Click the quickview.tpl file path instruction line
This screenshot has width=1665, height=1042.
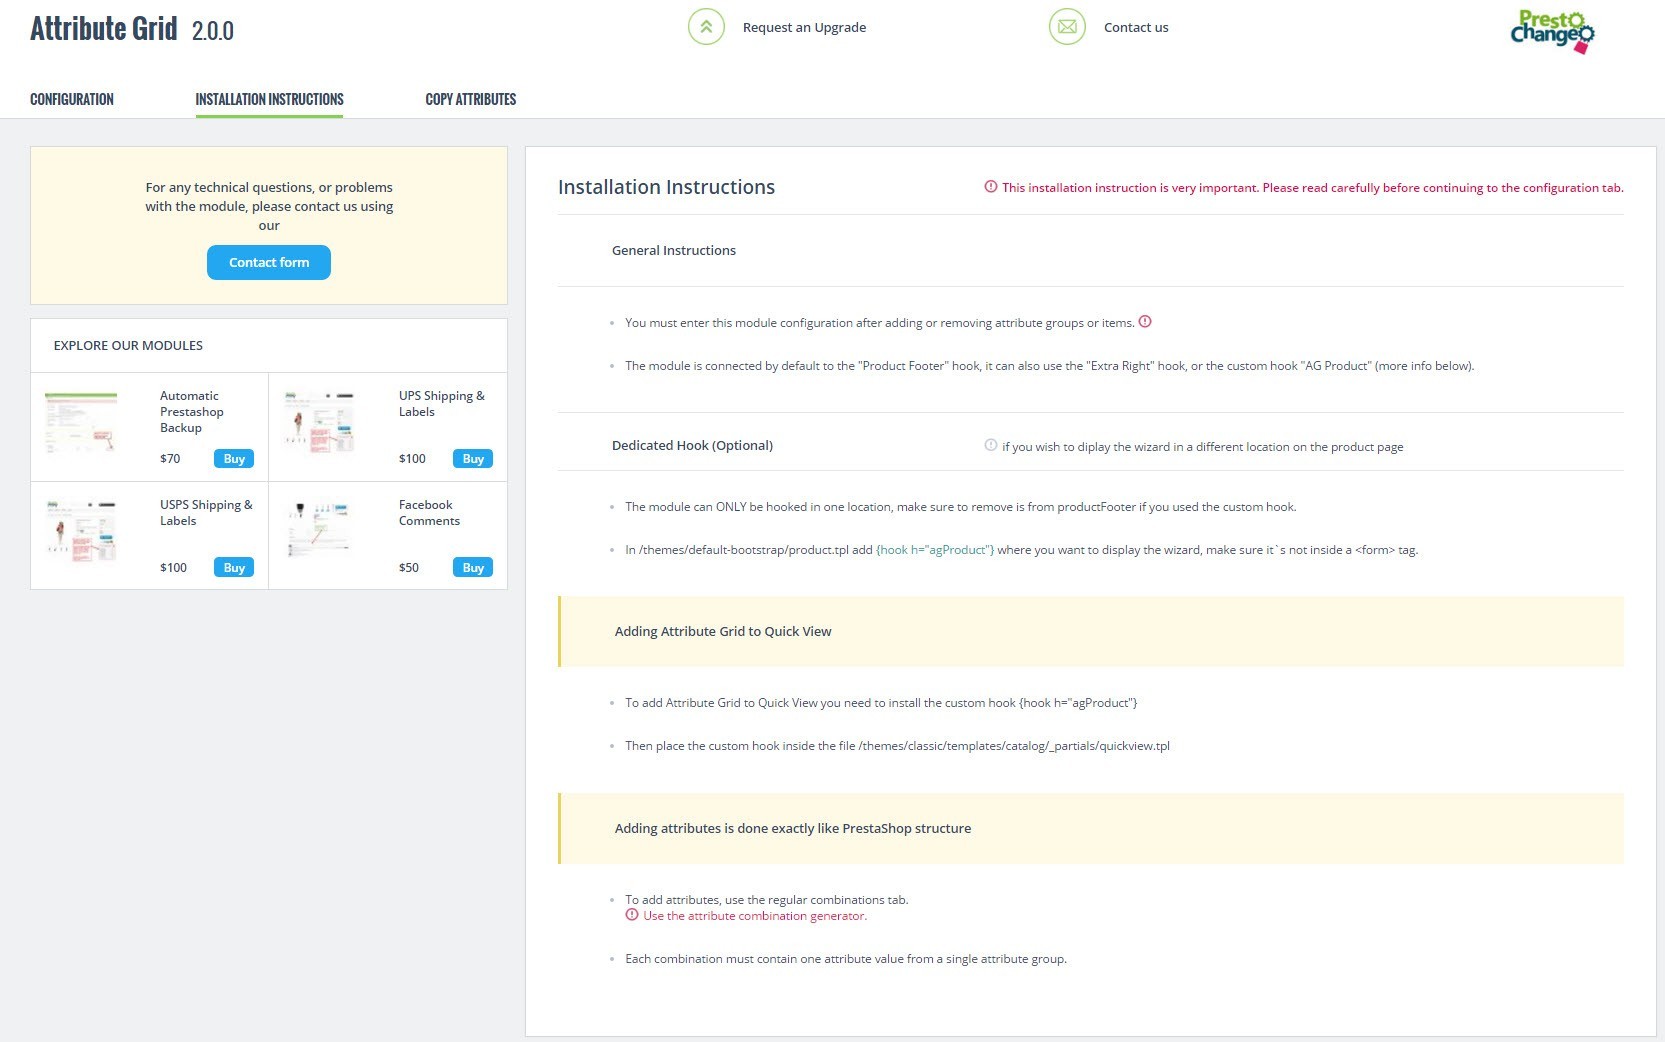click(897, 746)
